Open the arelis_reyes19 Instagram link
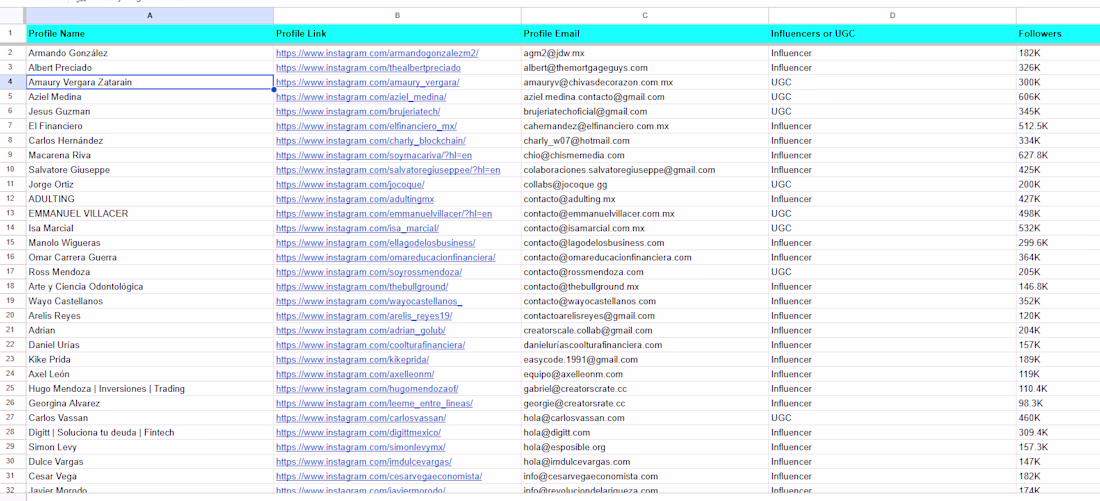1100x501 pixels. click(x=364, y=316)
